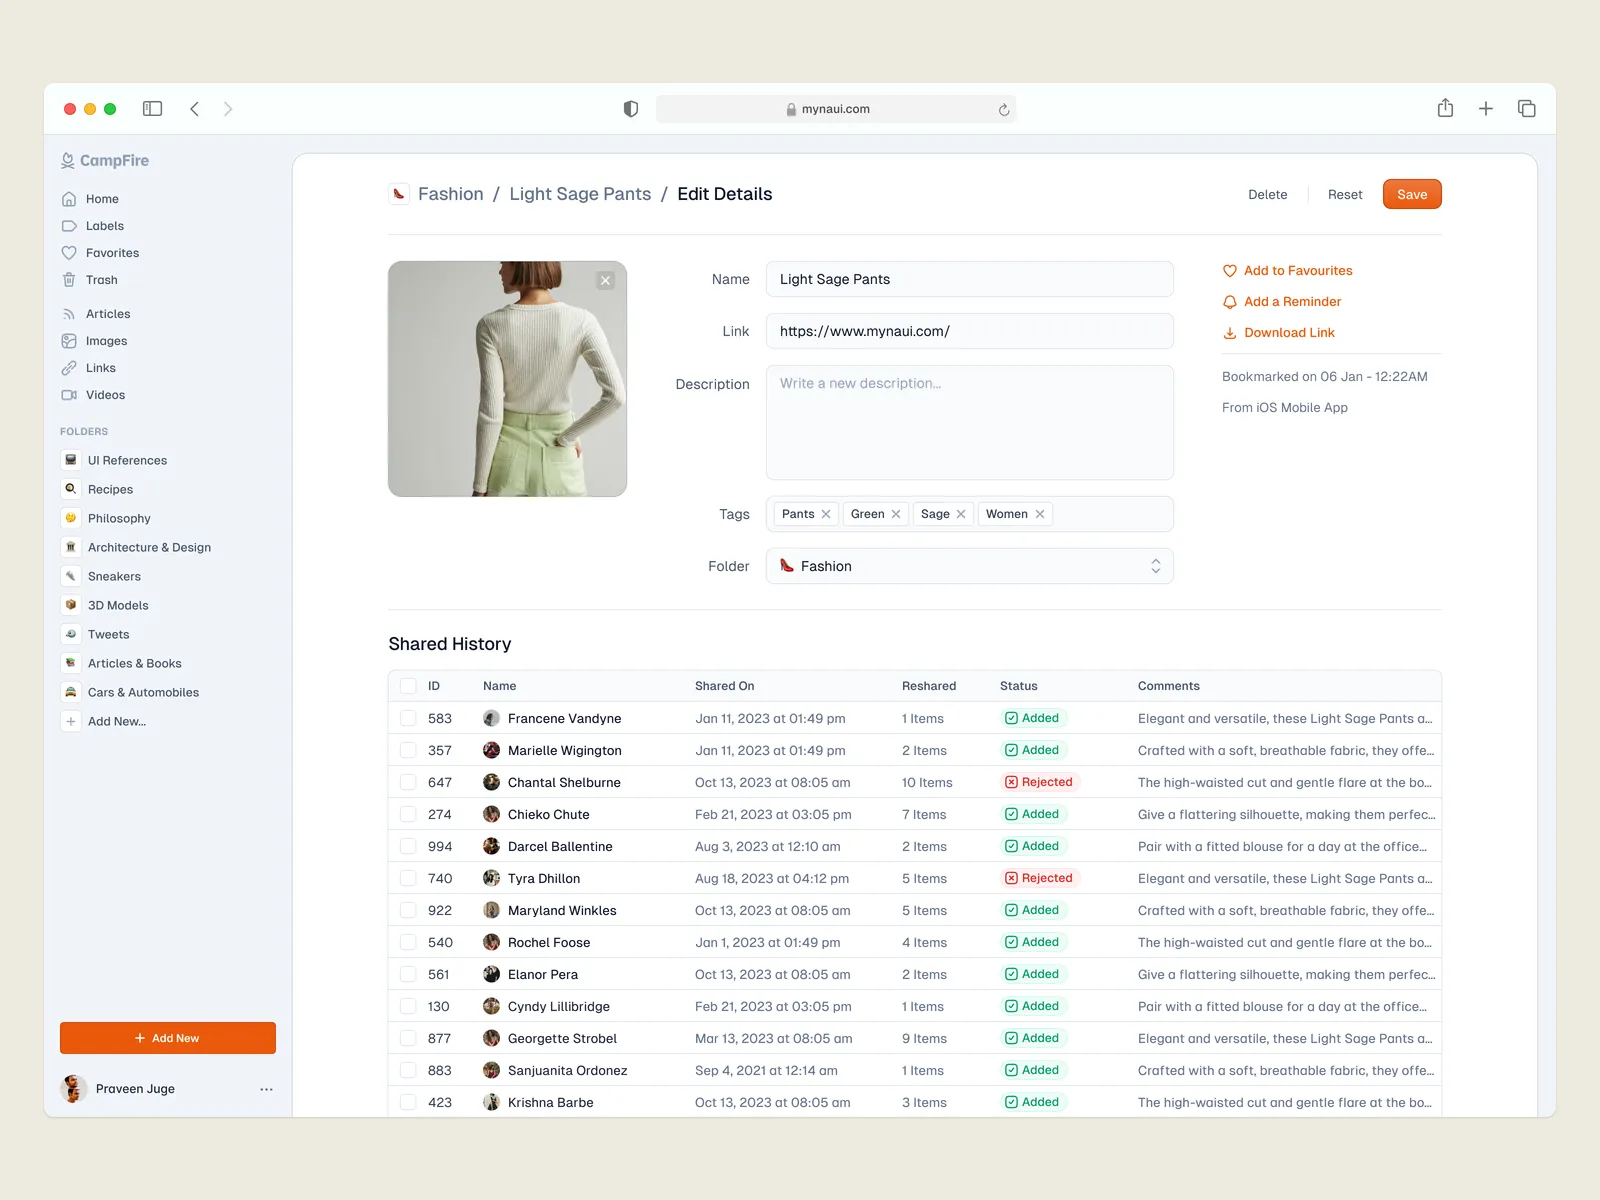Click the browser sidebar toggle icon
The height and width of the screenshot is (1200, 1600).
[152, 109]
